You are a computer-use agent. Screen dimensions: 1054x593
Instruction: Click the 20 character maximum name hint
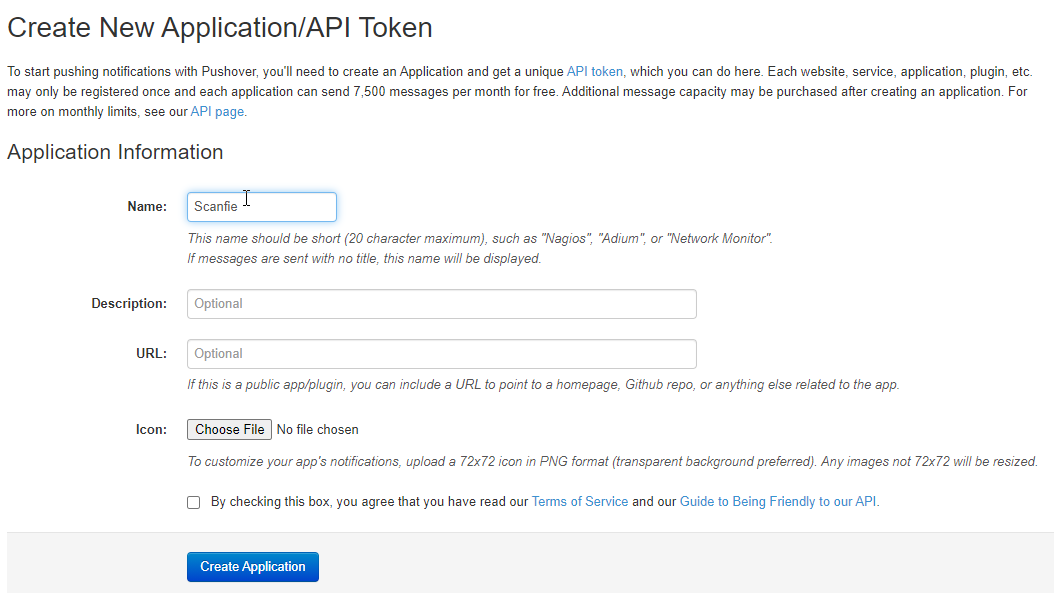point(480,239)
